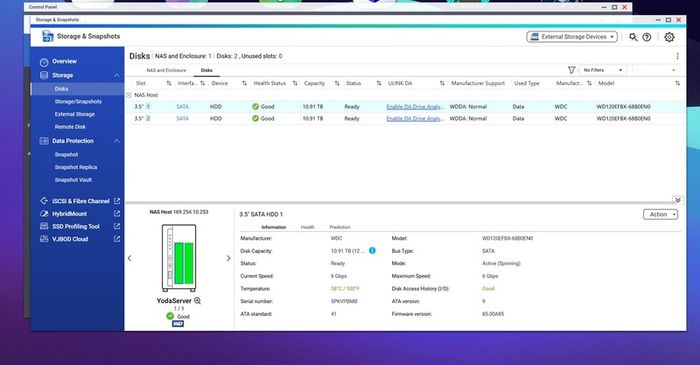Open VJBOD Cloud external link icon

tap(117, 239)
